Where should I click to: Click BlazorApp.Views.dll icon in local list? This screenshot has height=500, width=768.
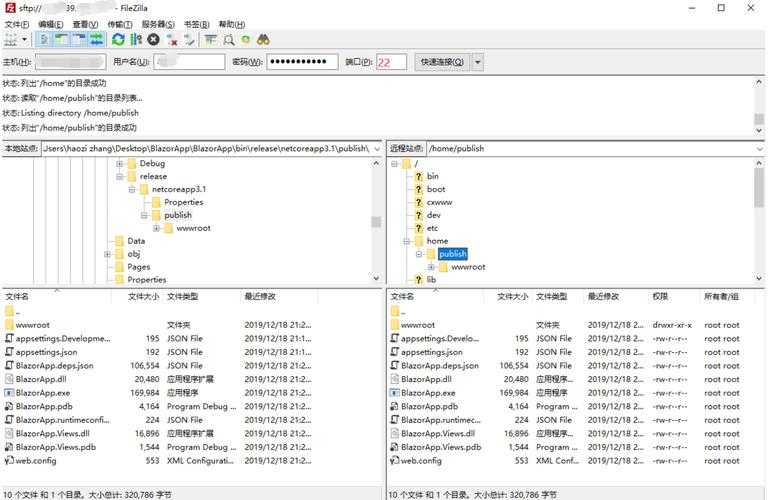(x=9, y=433)
